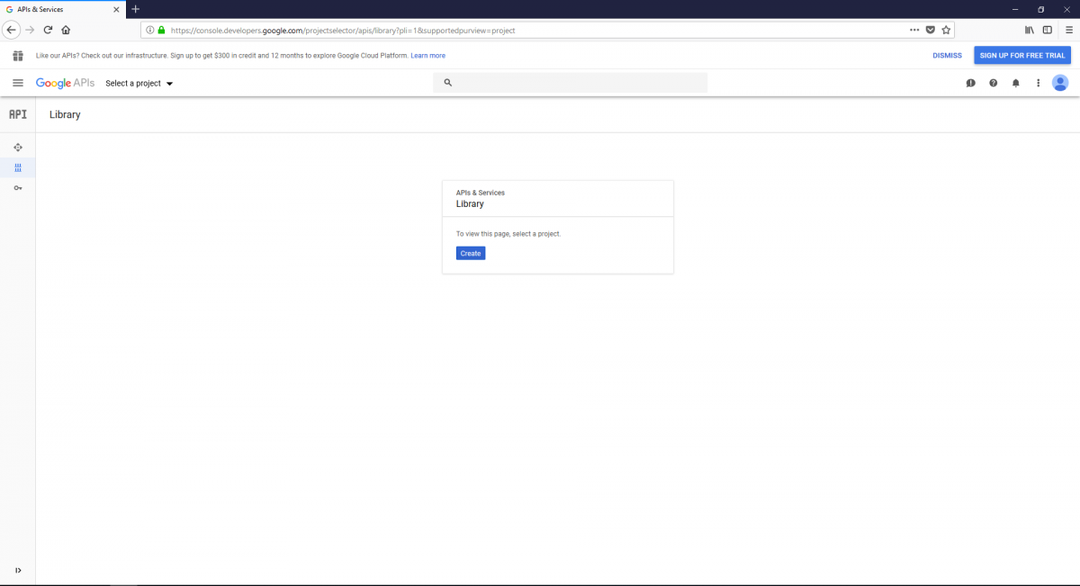Open the three-dot utilities menu
Image resolution: width=1080 pixels, height=586 pixels.
[1038, 83]
